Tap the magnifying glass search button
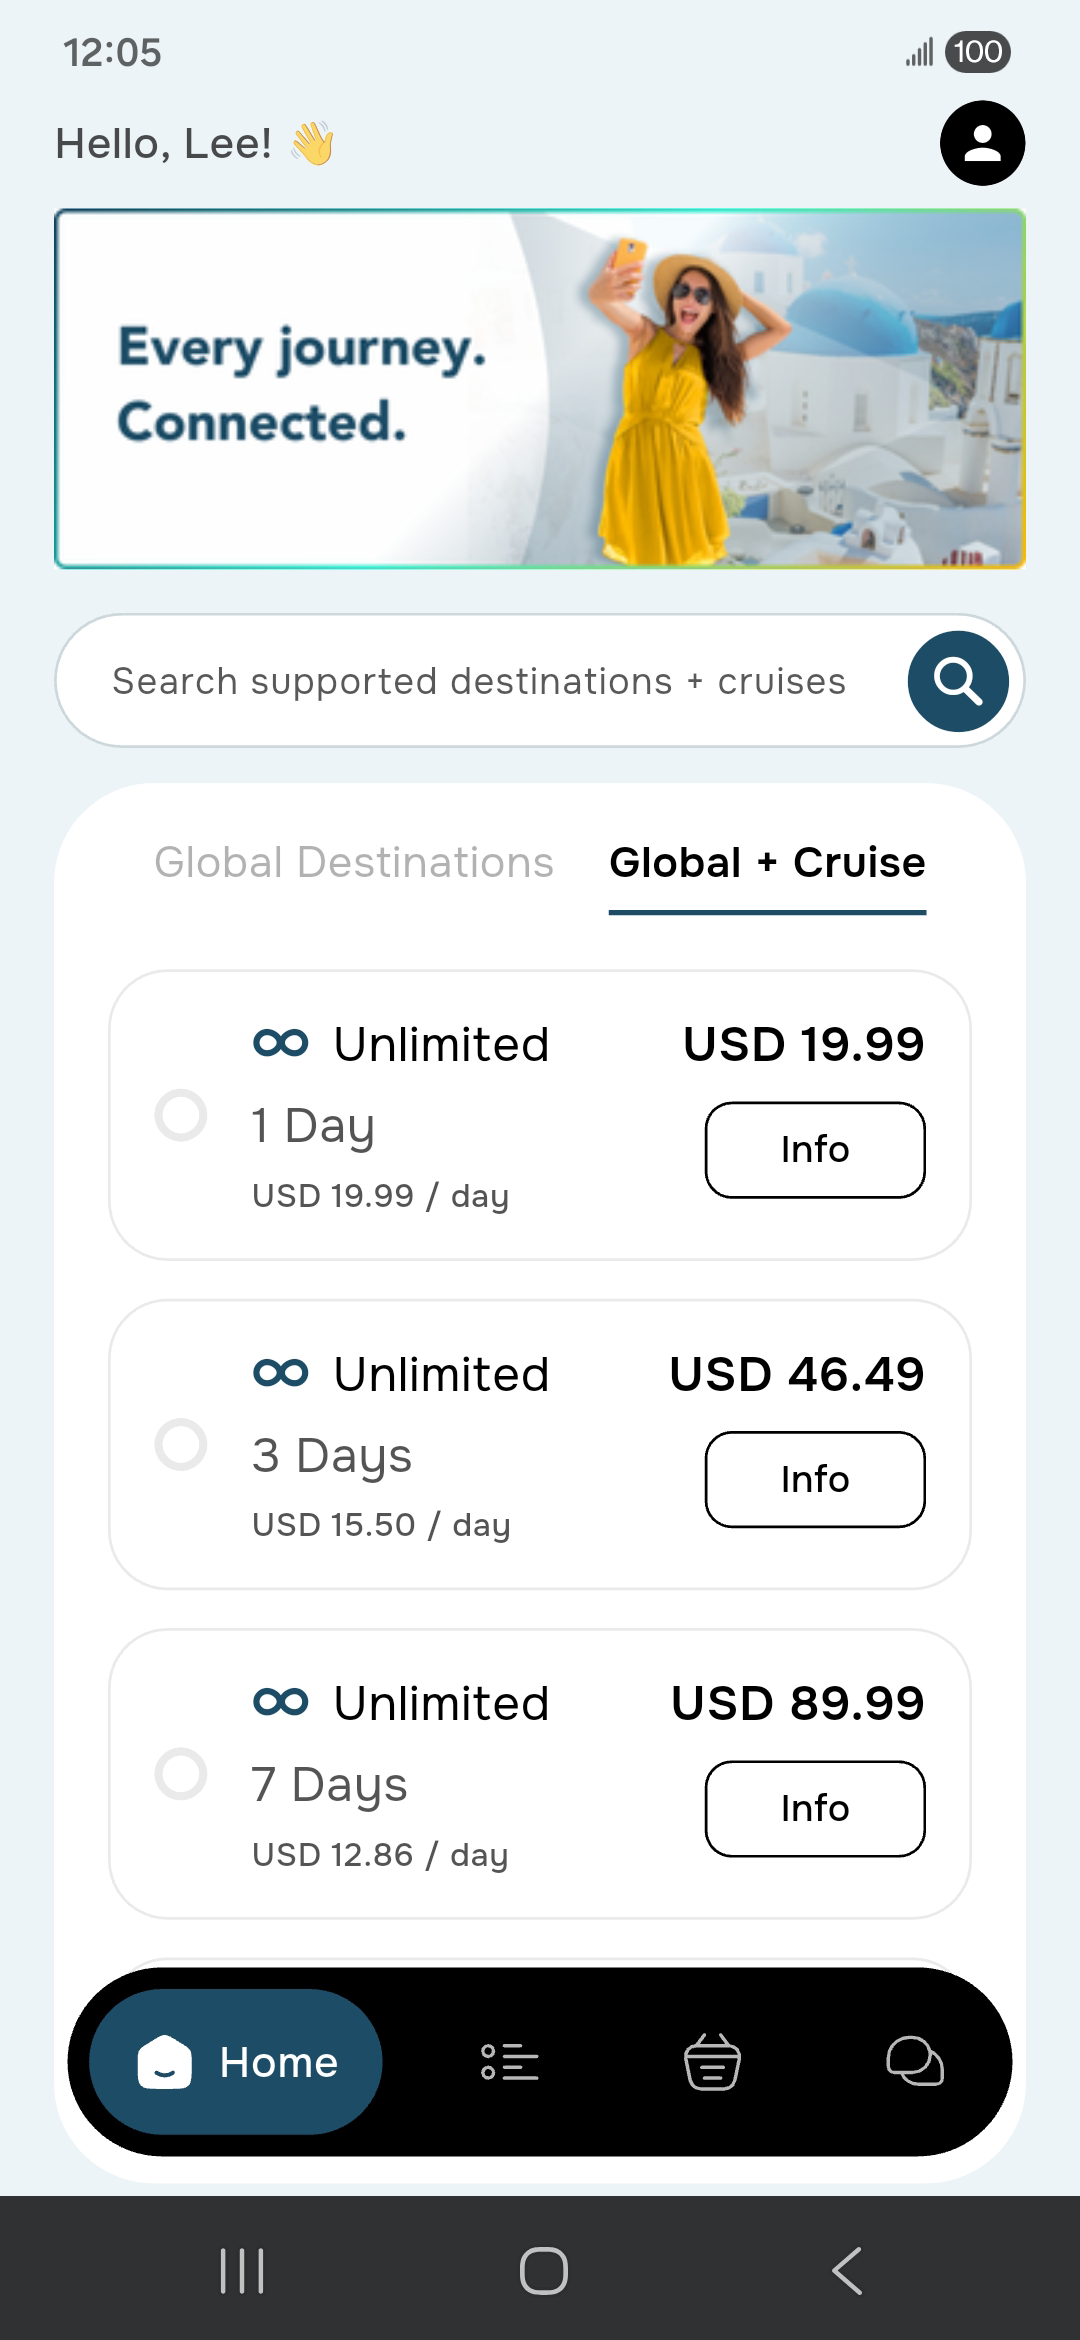 pyautogui.click(x=958, y=681)
